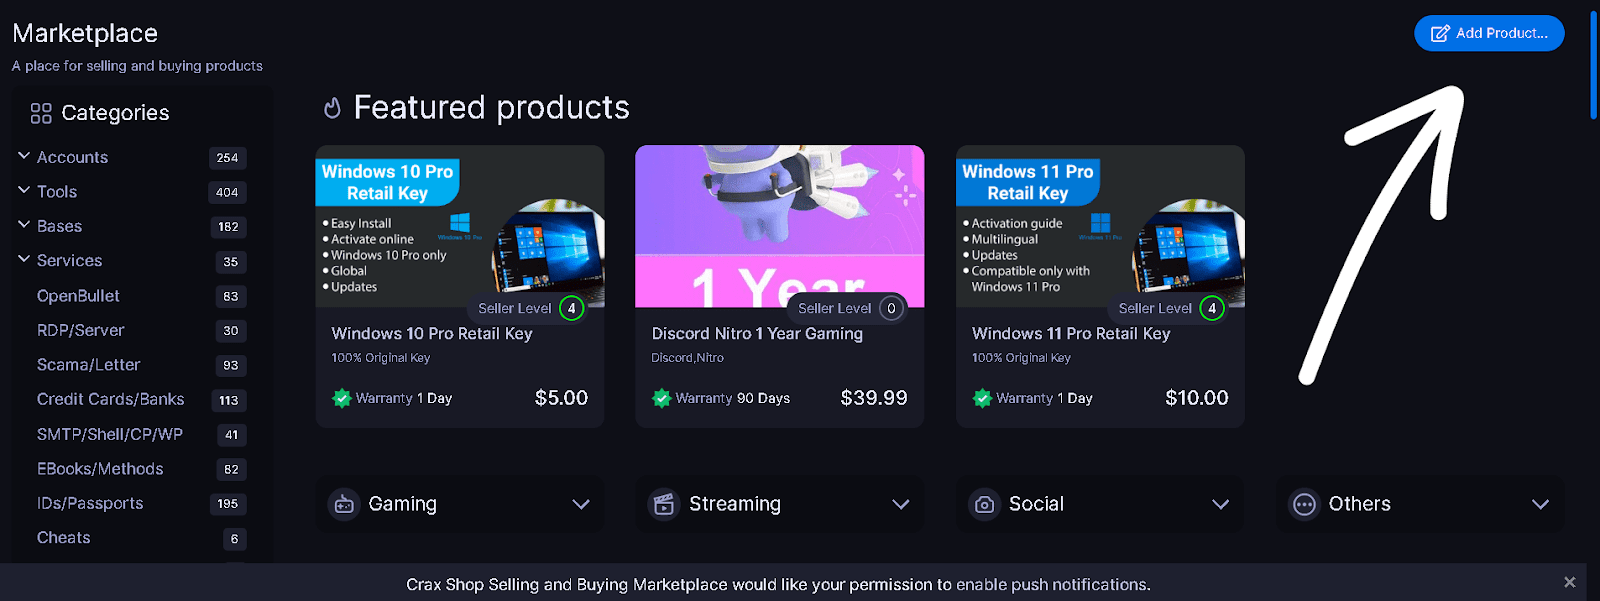This screenshot has height=601, width=1600.
Task: Expand the Tools category chevron
Action: [x=24, y=190]
